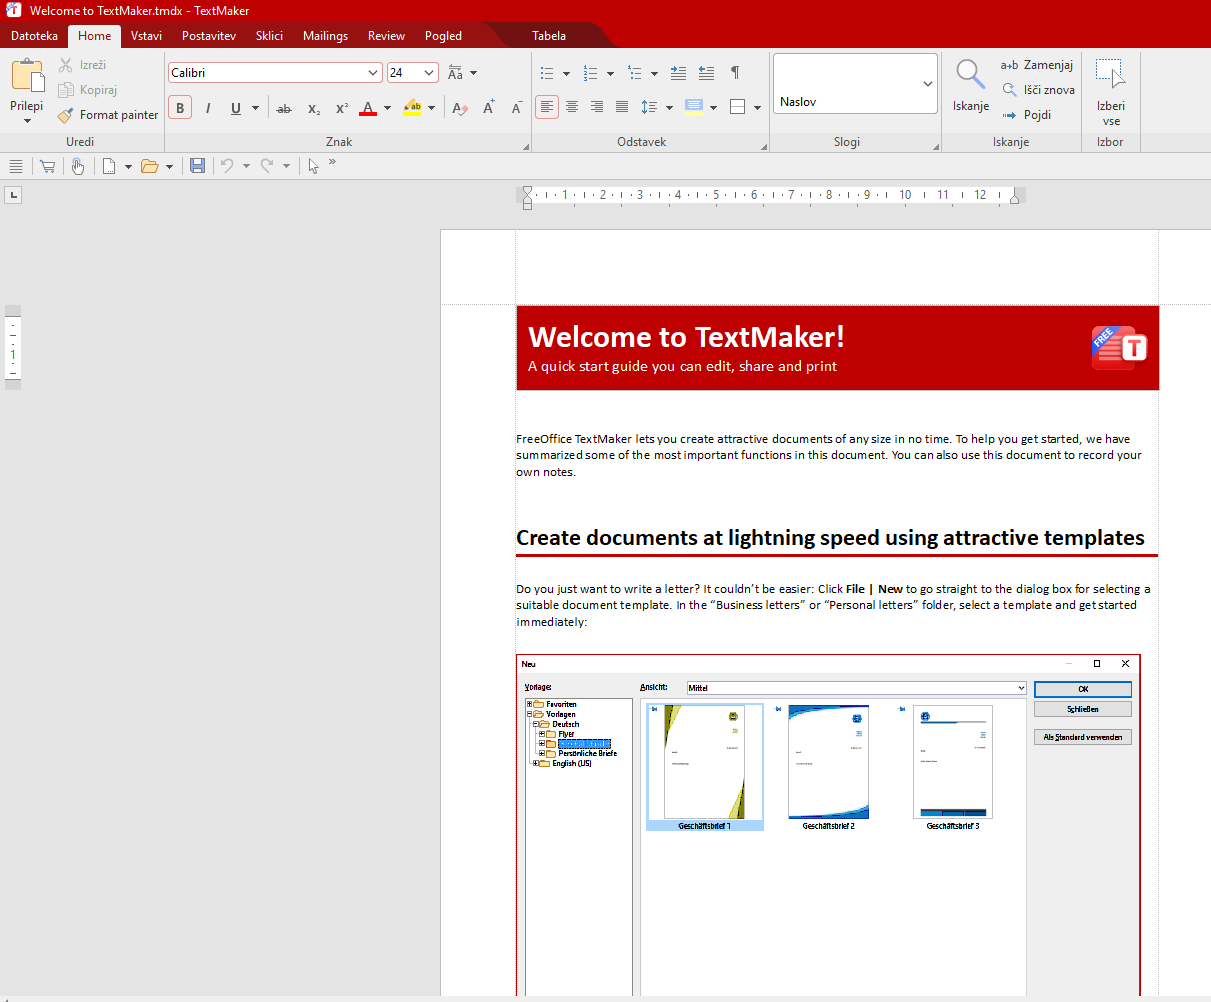The image size is (1211, 1002).
Task: Toggle superscript formatting
Action: [x=341, y=108]
